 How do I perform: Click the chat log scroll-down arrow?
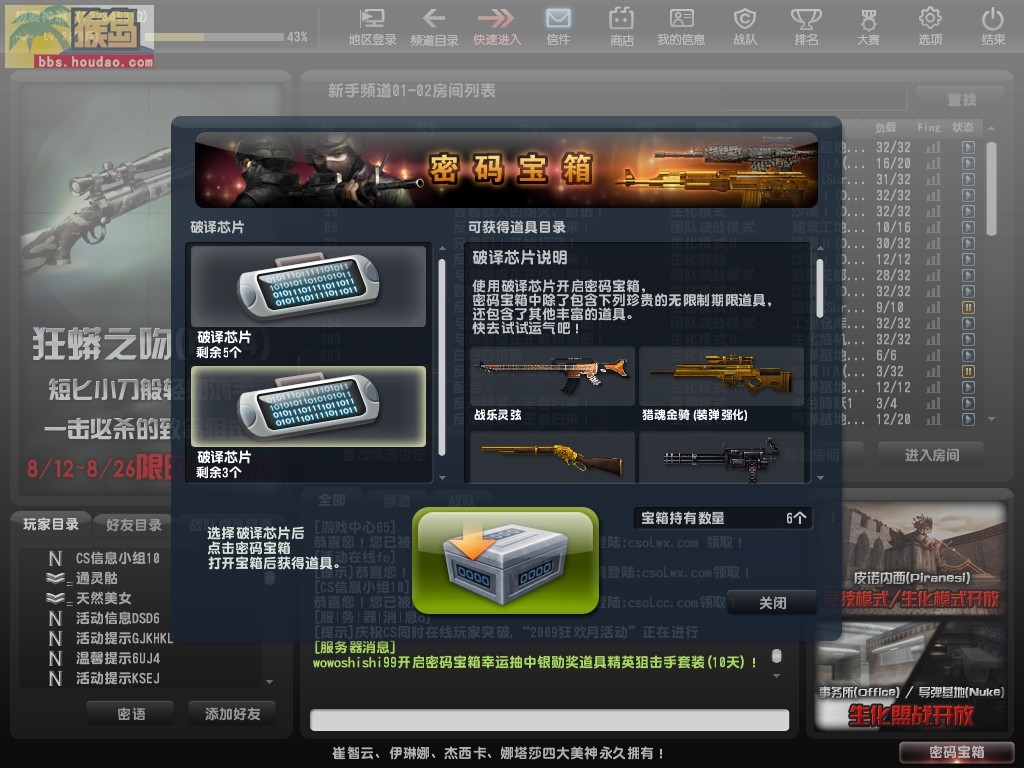pyautogui.click(x=776, y=676)
